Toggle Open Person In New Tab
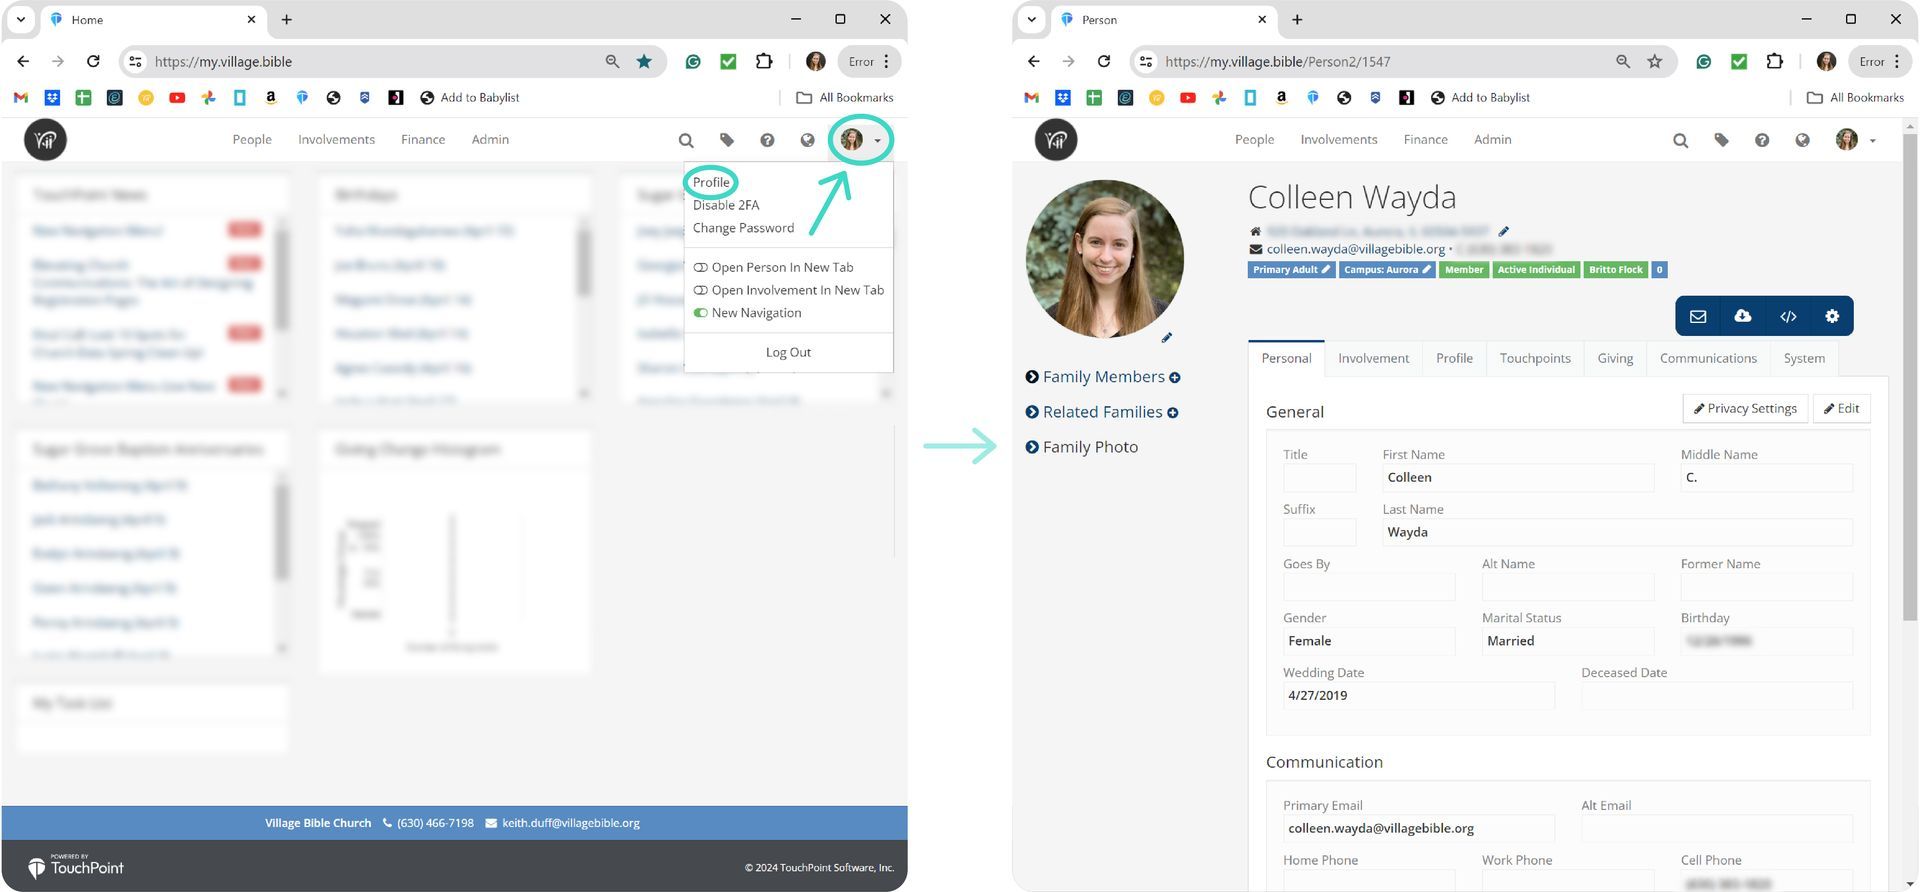 coord(701,267)
